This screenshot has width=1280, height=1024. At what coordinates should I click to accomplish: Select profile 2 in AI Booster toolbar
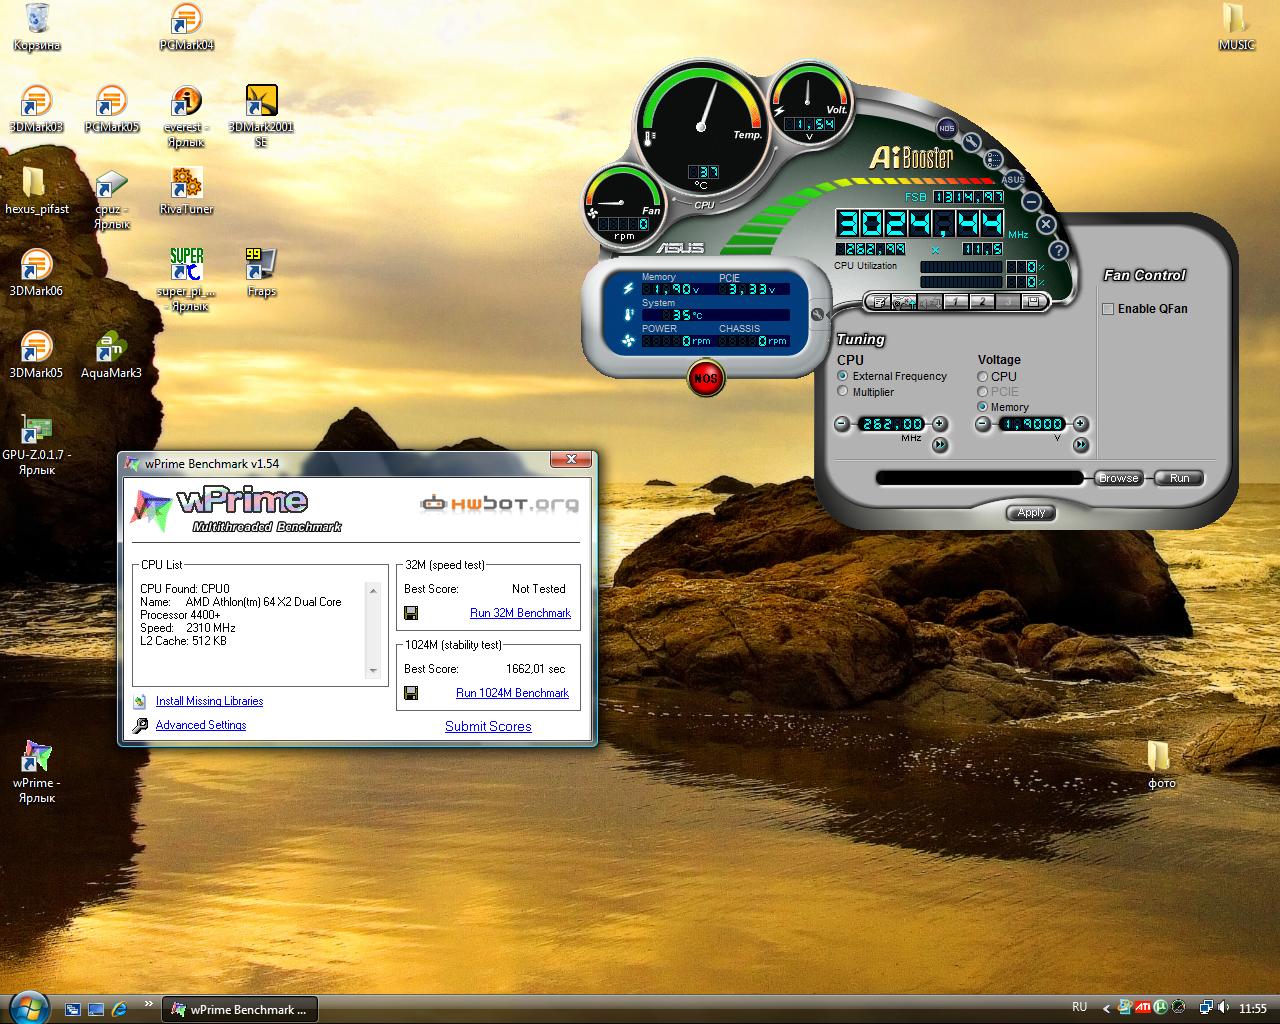tap(982, 302)
